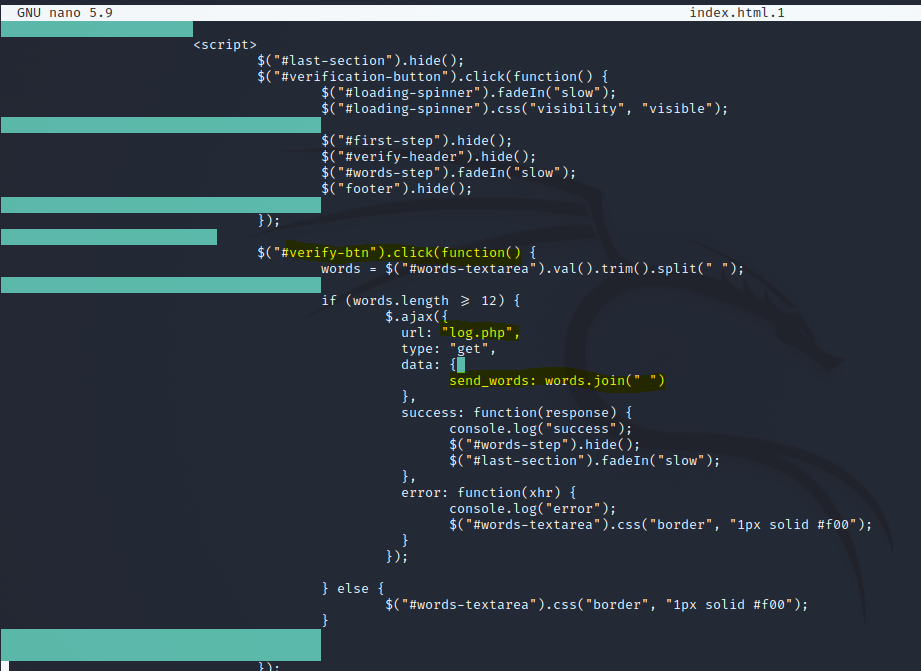Click the footer hide line

point(396,188)
